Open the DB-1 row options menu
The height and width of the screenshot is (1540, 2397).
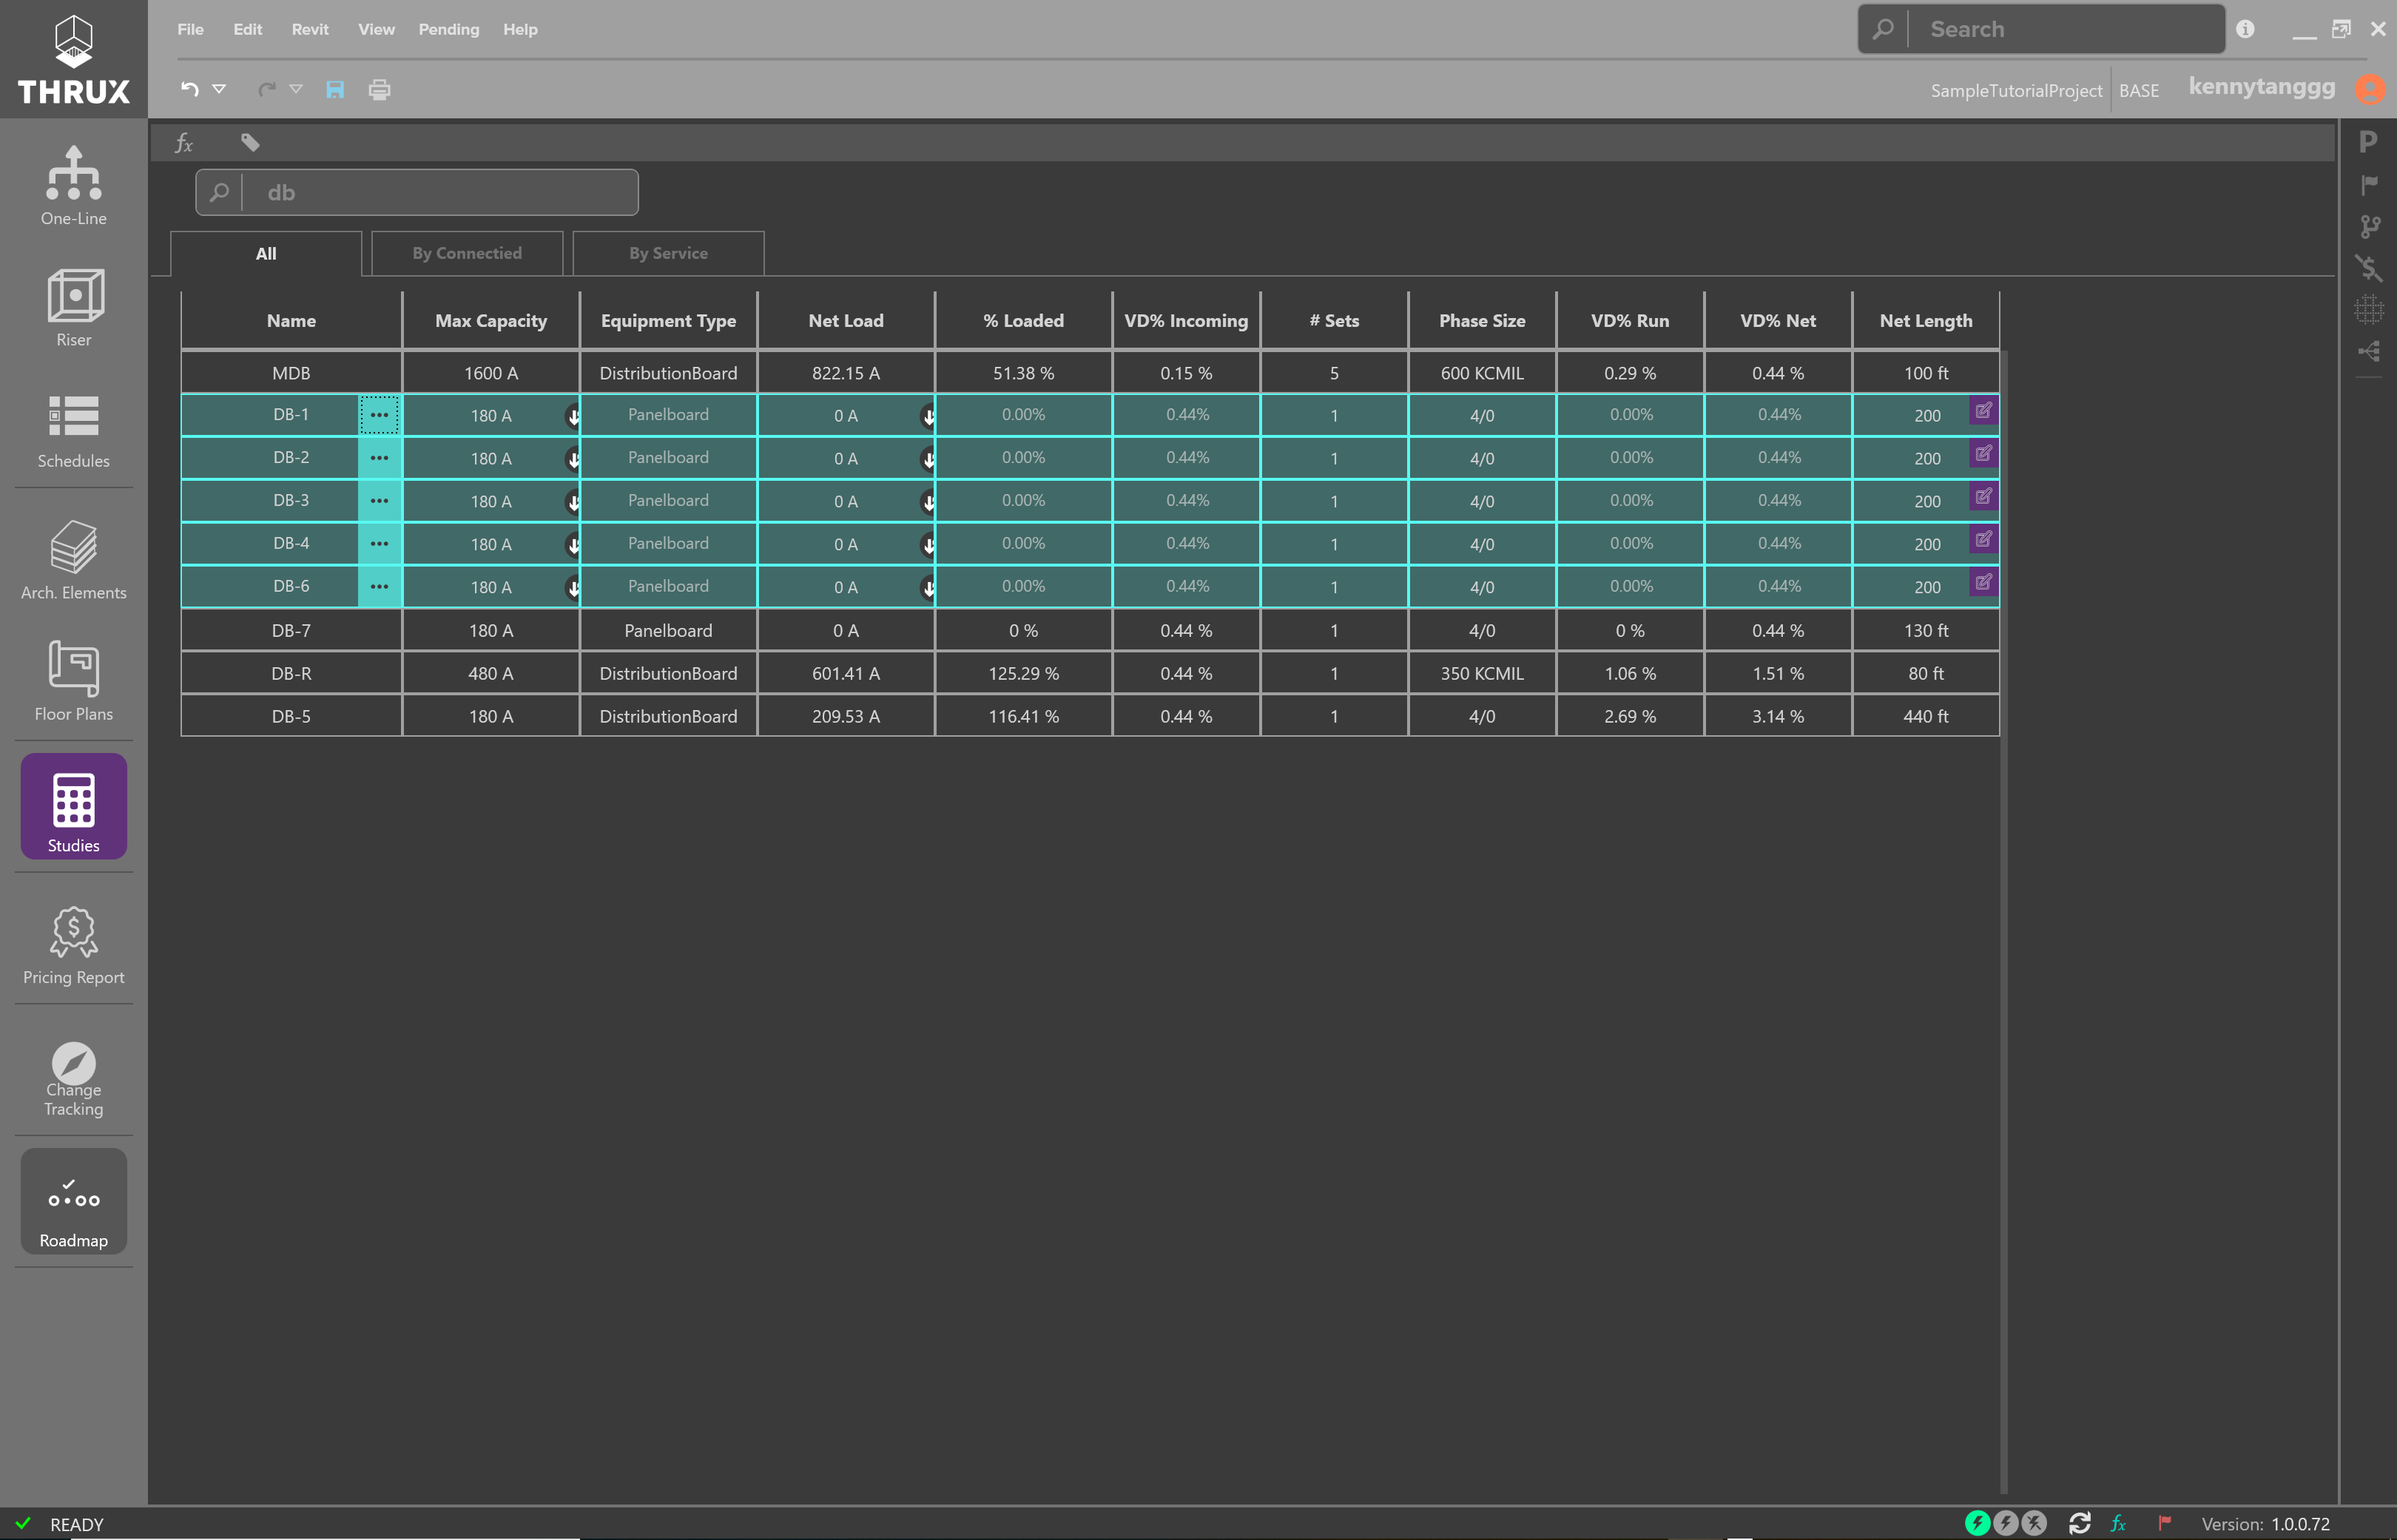379,415
